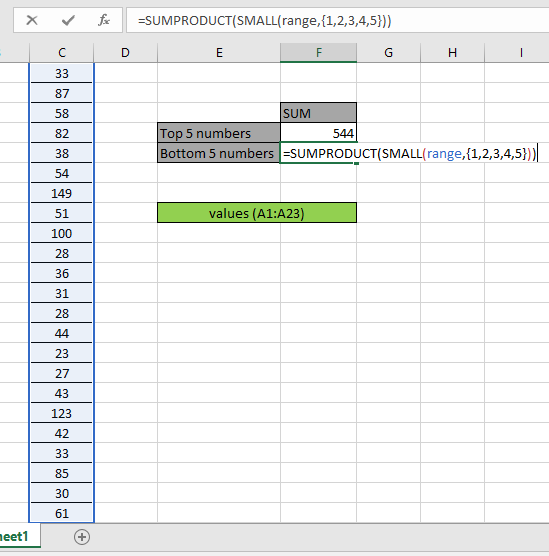Select the green 'values (A1:A23)' cell
This screenshot has width=549, height=556.
(257, 213)
